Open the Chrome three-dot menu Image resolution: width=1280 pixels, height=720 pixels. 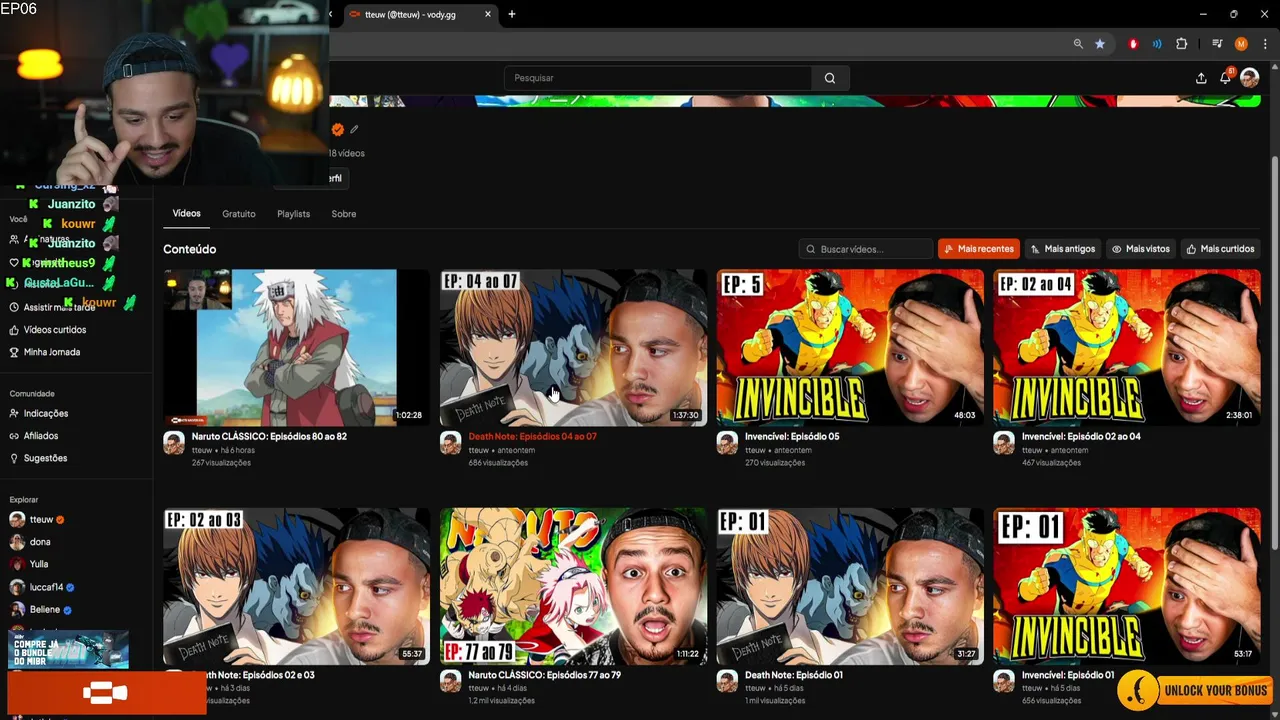click(1265, 44)
